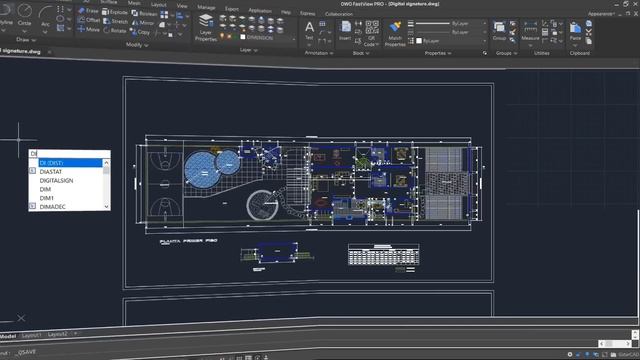The width and height of the screenshot is (640, 360).
Task: Click the suggestion list scroll down arrow
Action: 107,207
